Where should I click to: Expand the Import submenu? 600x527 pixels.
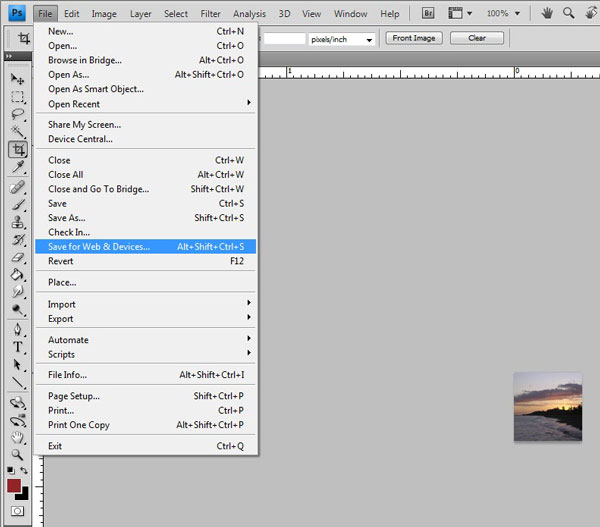[145, 304]
